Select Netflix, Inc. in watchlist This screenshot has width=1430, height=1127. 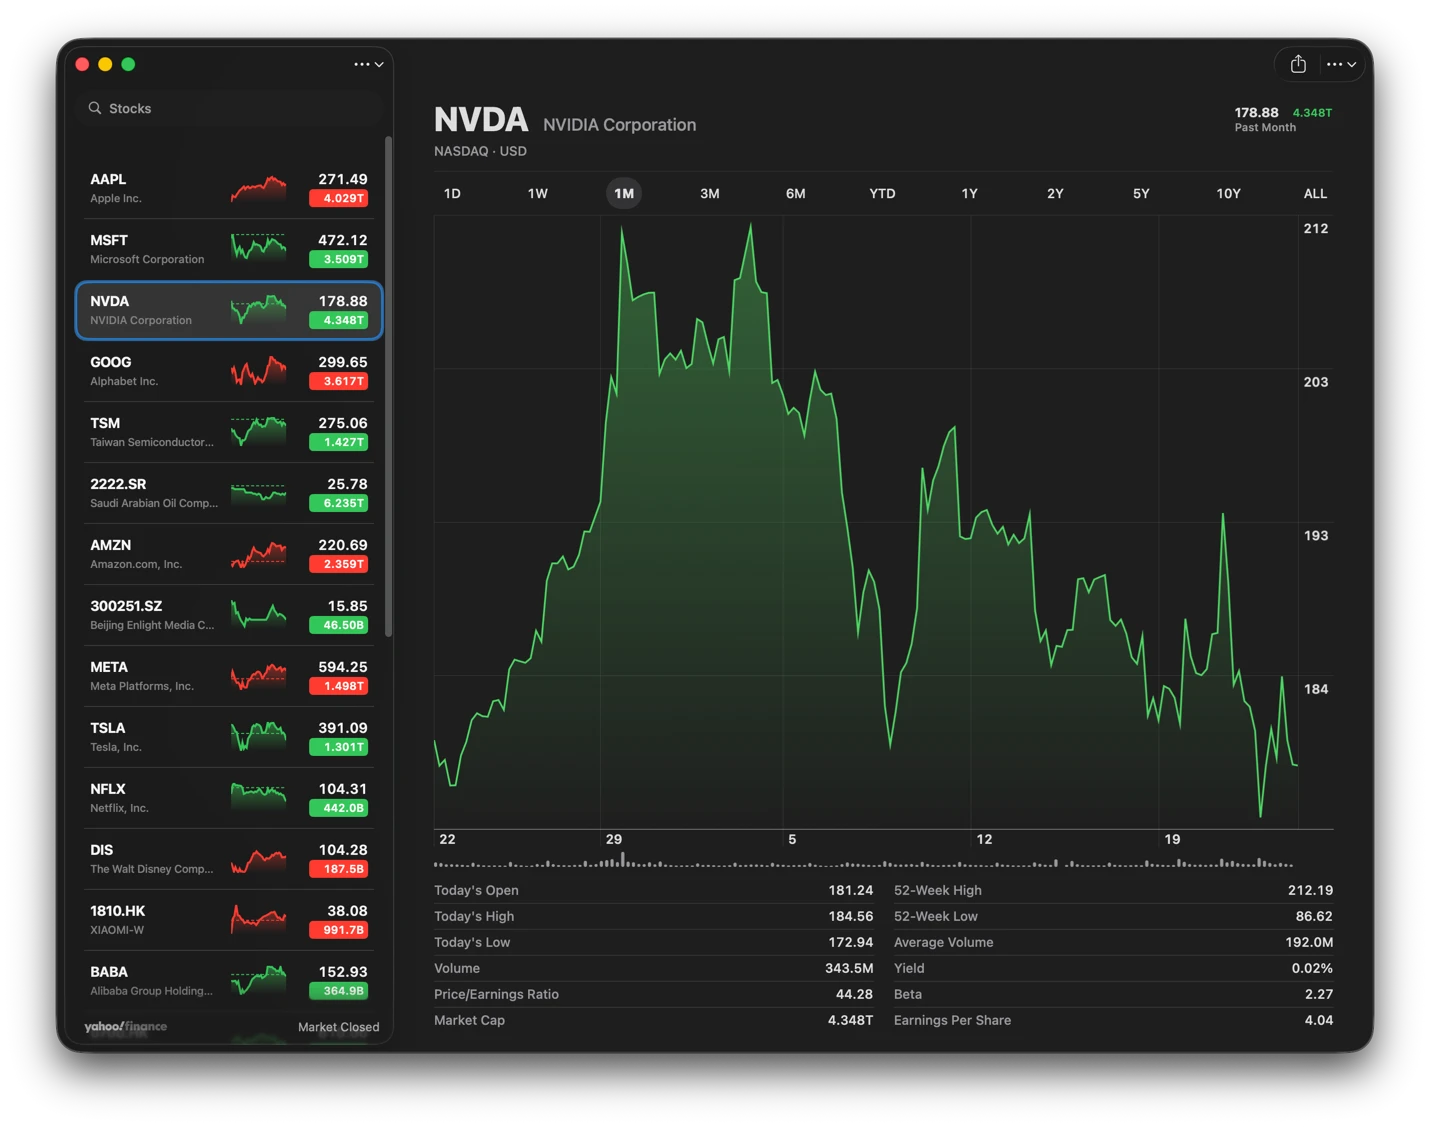pos(150,798)
